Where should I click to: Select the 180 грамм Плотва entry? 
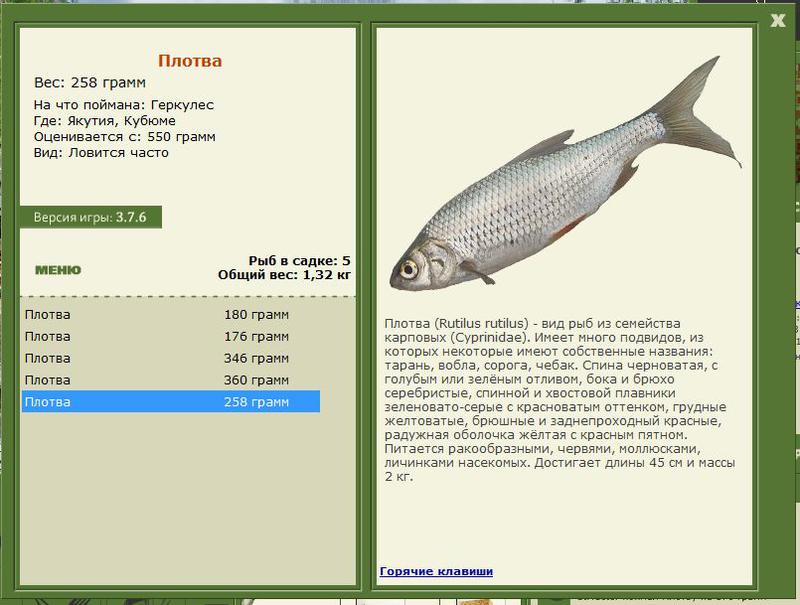click(x=170, y=314)
